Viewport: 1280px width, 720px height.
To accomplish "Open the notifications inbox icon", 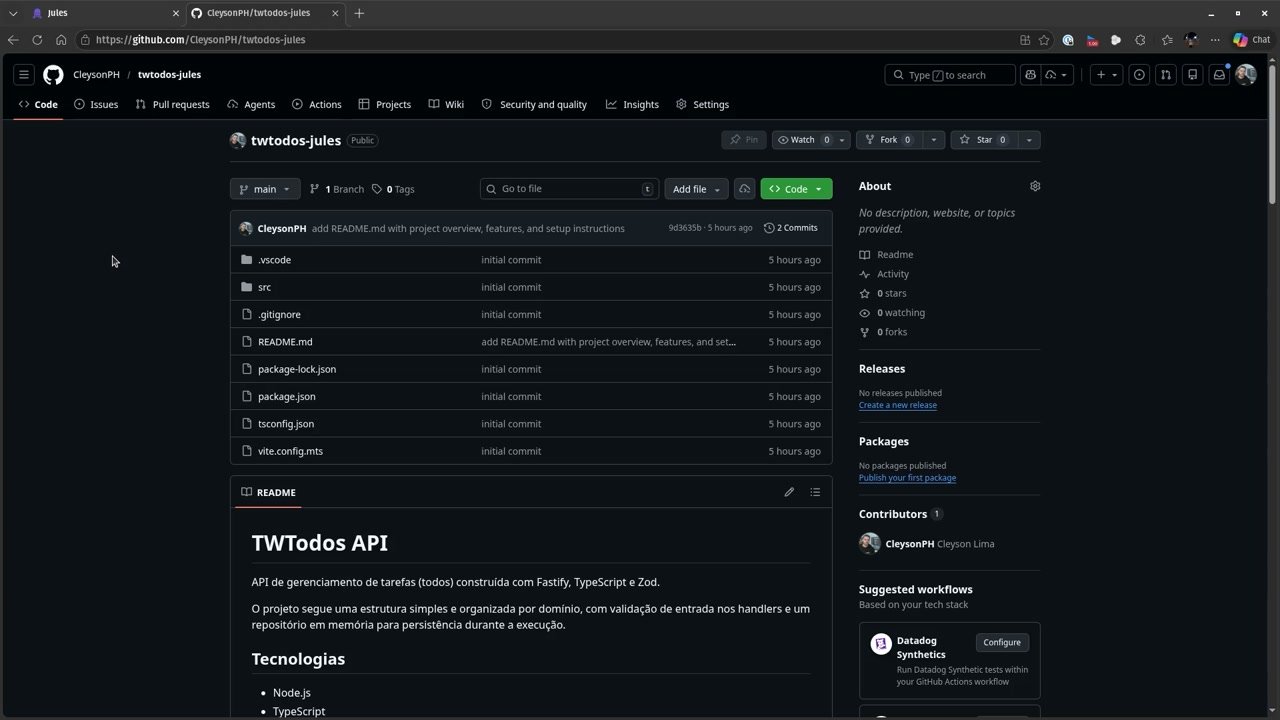I will pos(1219,75).
